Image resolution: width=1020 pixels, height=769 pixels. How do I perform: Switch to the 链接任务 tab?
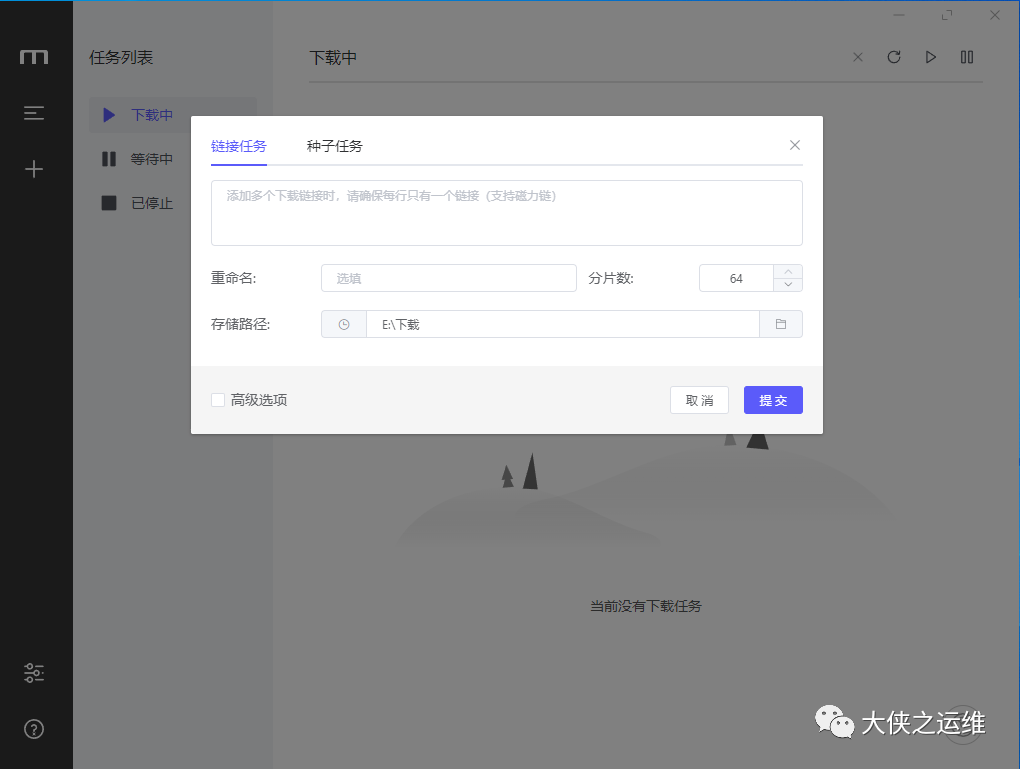click(x=239, y=146)
